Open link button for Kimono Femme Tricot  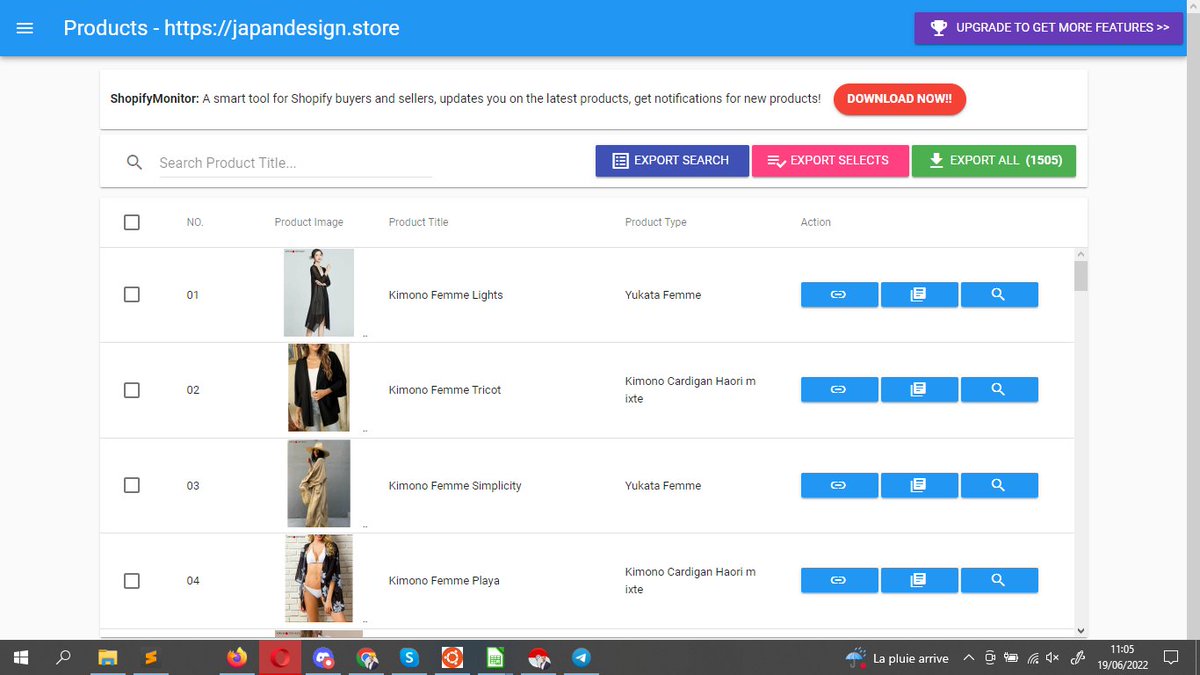(x=839, y=389)
